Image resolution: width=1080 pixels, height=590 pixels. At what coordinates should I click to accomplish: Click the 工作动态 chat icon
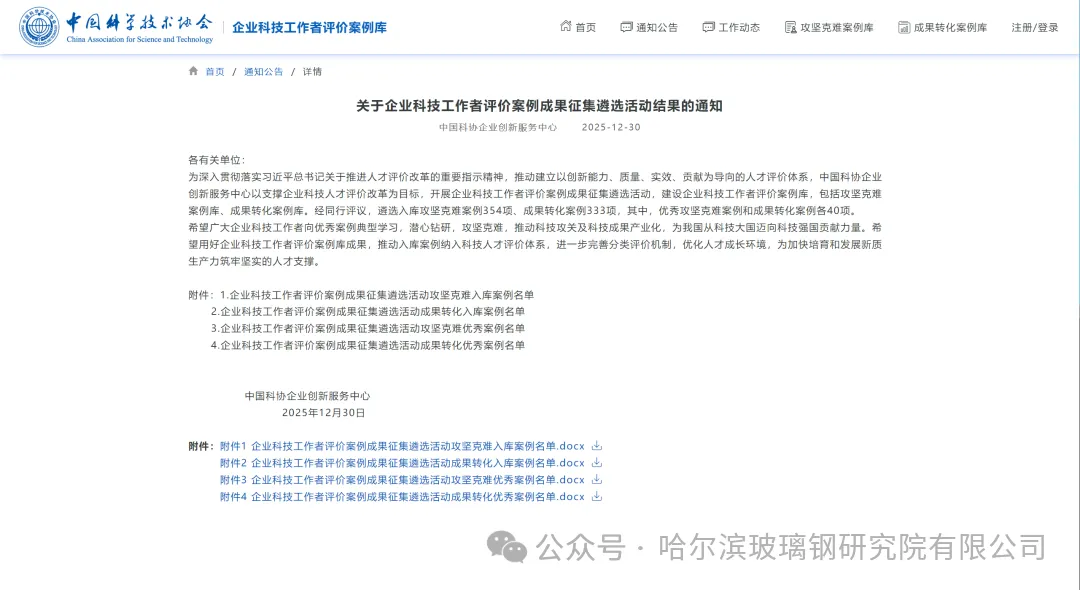coord(708,27)
